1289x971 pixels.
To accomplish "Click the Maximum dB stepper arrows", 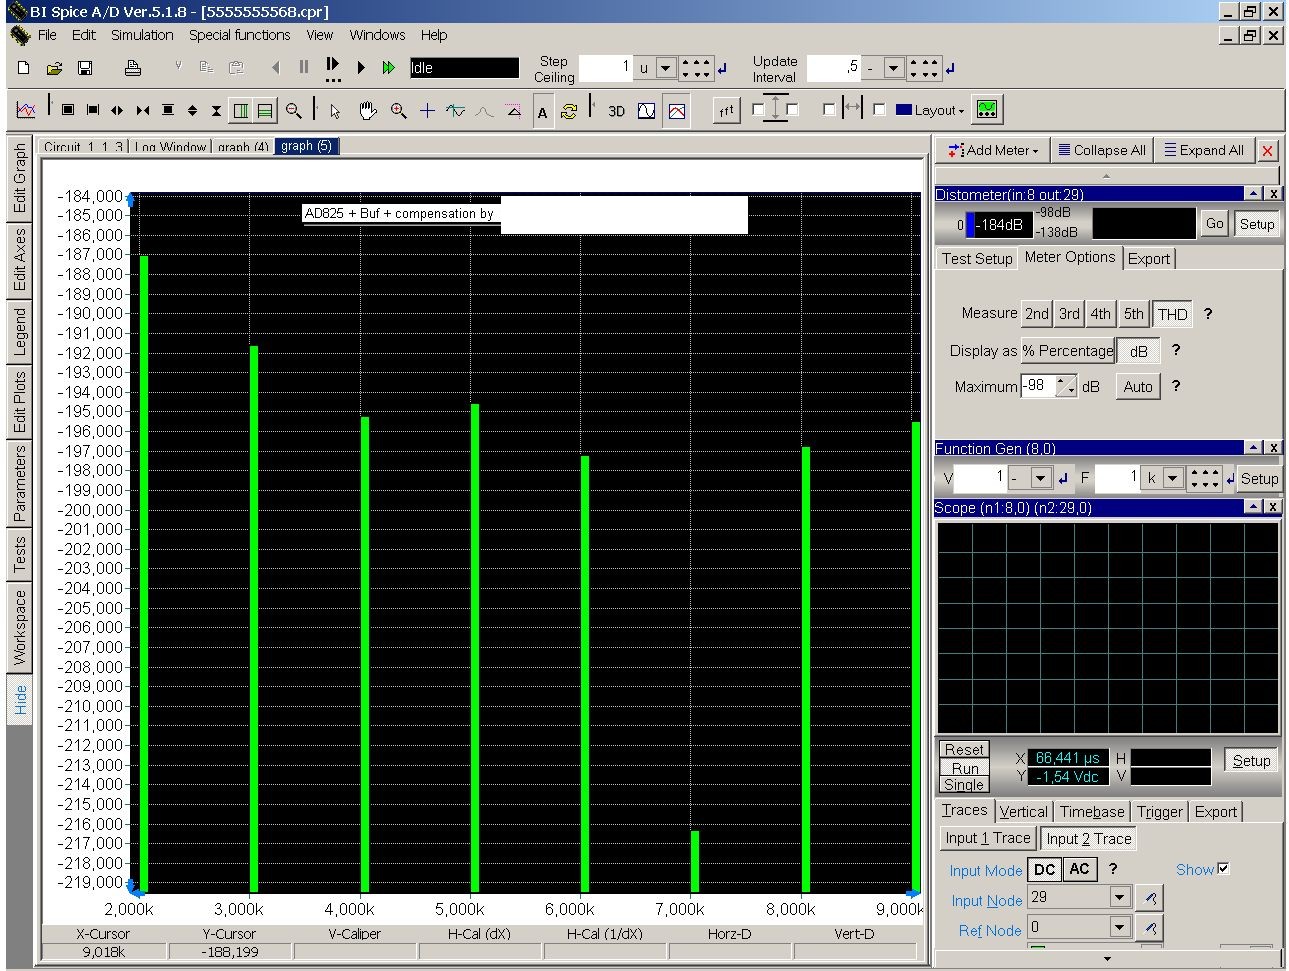I will coord(1066,387).
